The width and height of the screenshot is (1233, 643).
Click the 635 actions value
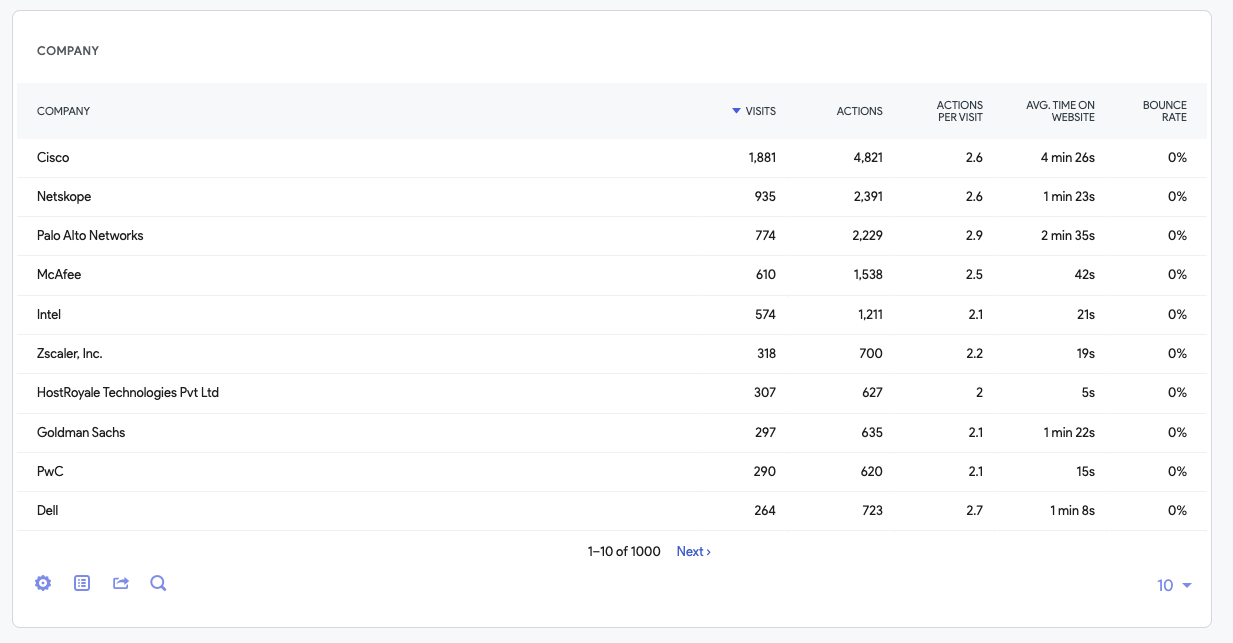click(872, 433)
